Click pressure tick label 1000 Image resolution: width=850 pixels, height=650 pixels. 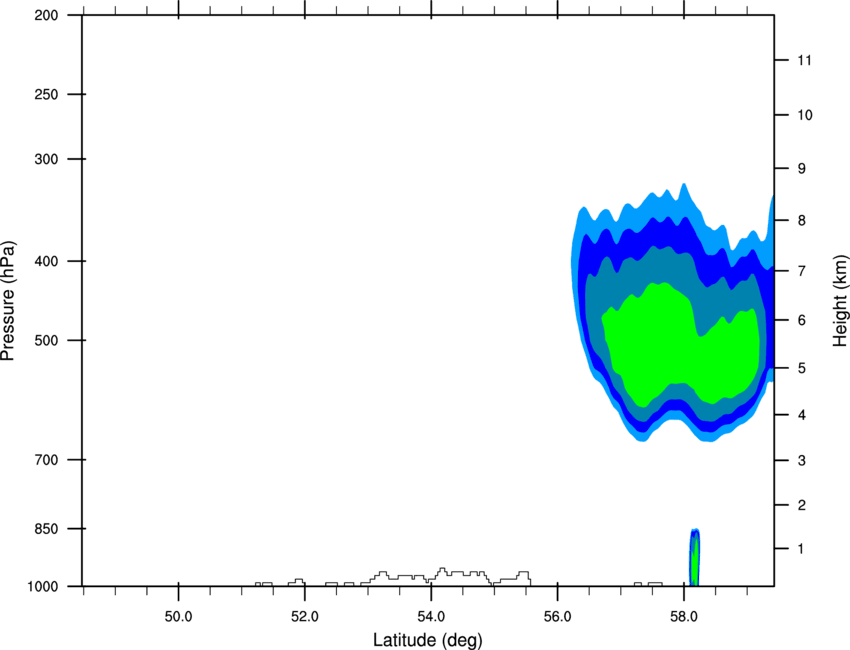coord(42,586)
